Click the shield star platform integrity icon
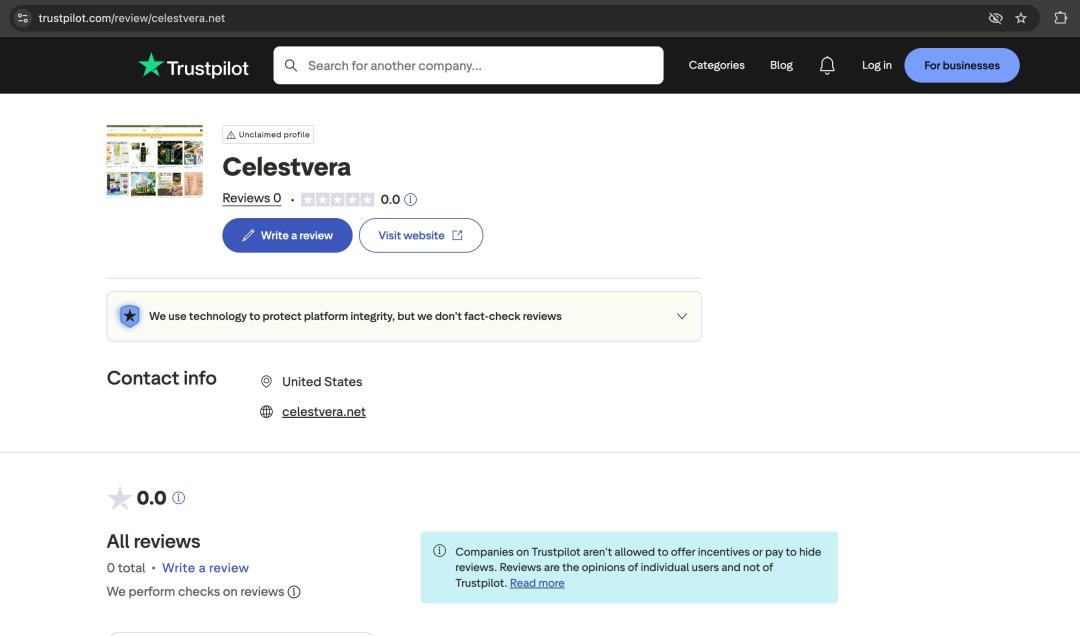Screen dimensions: 1080x636 pos(129,316)
